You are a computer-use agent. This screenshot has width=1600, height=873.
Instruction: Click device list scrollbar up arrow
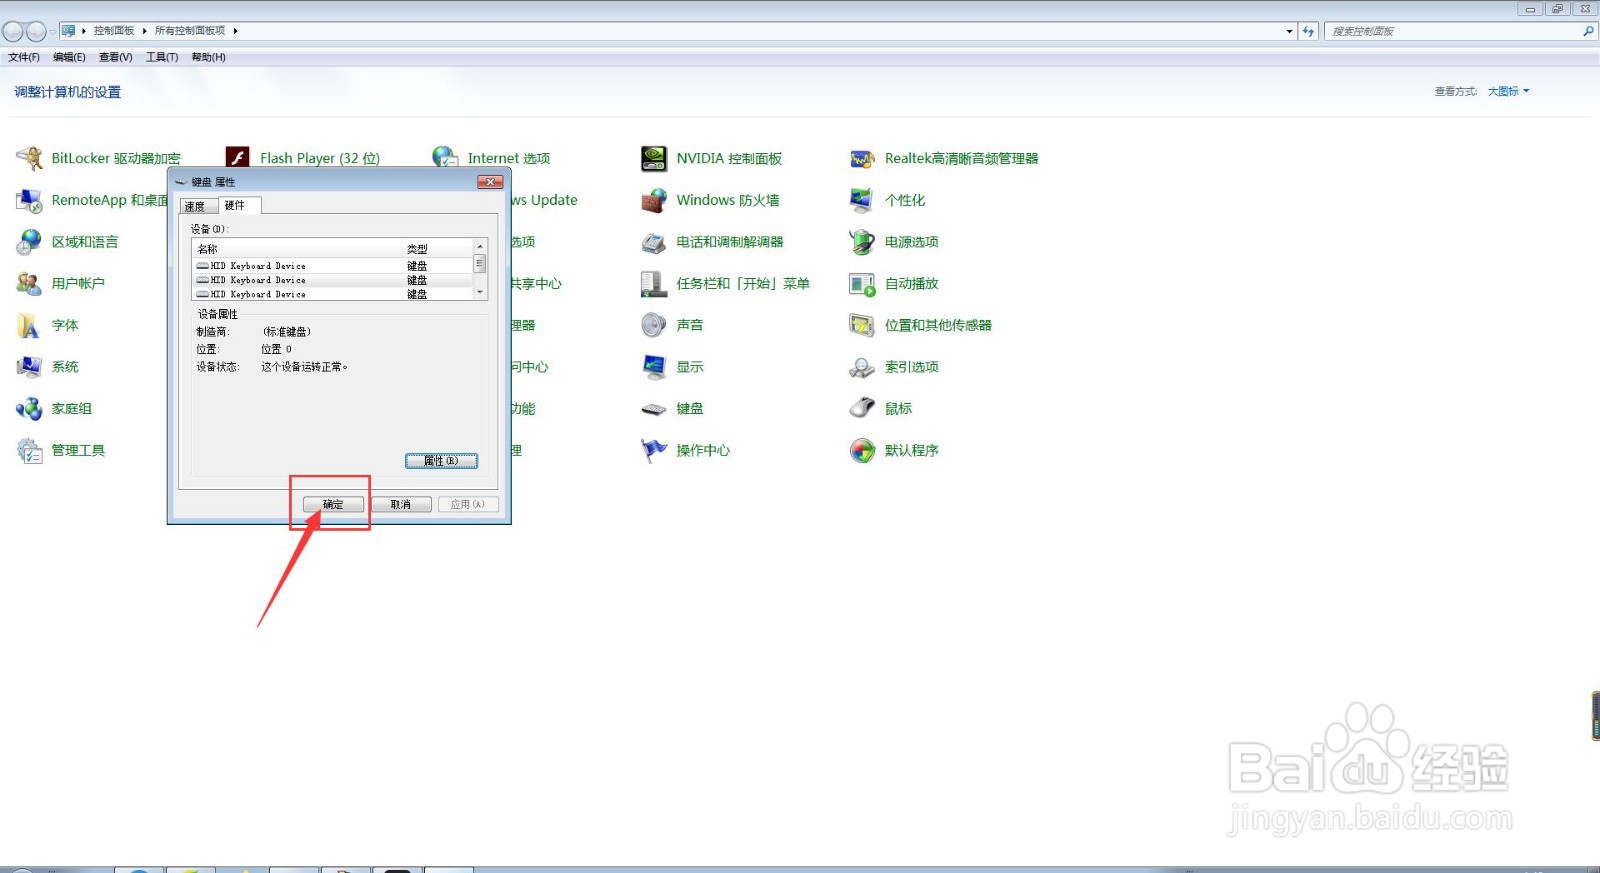480,246
